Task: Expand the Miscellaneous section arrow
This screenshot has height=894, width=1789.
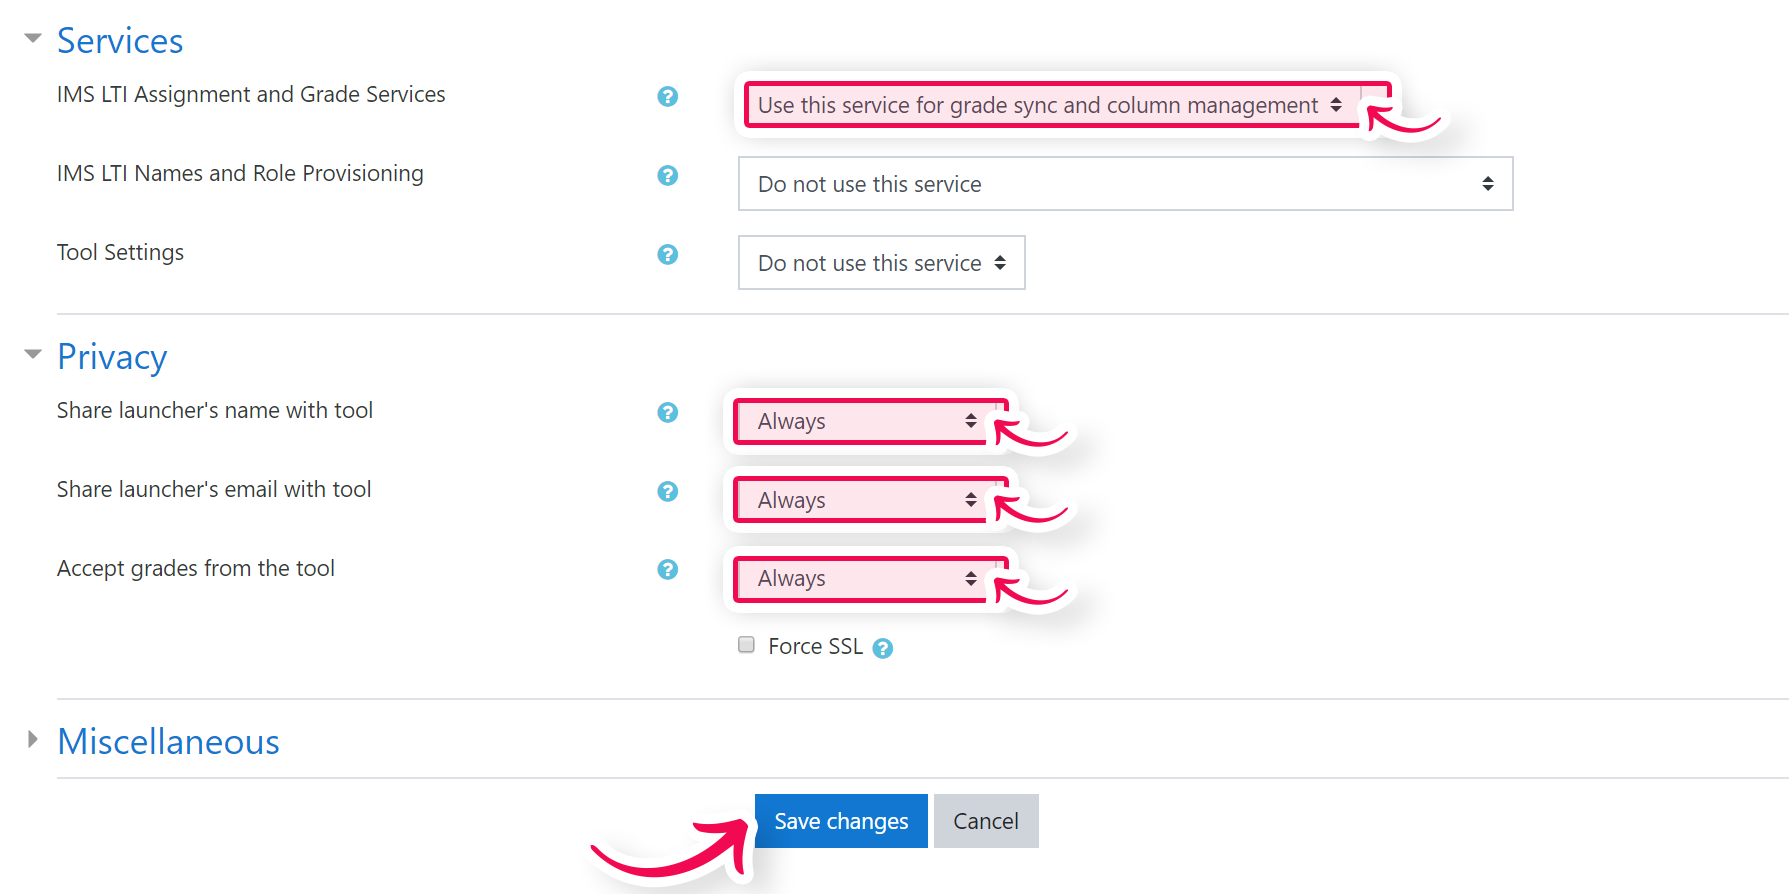Action: point(33,740)
